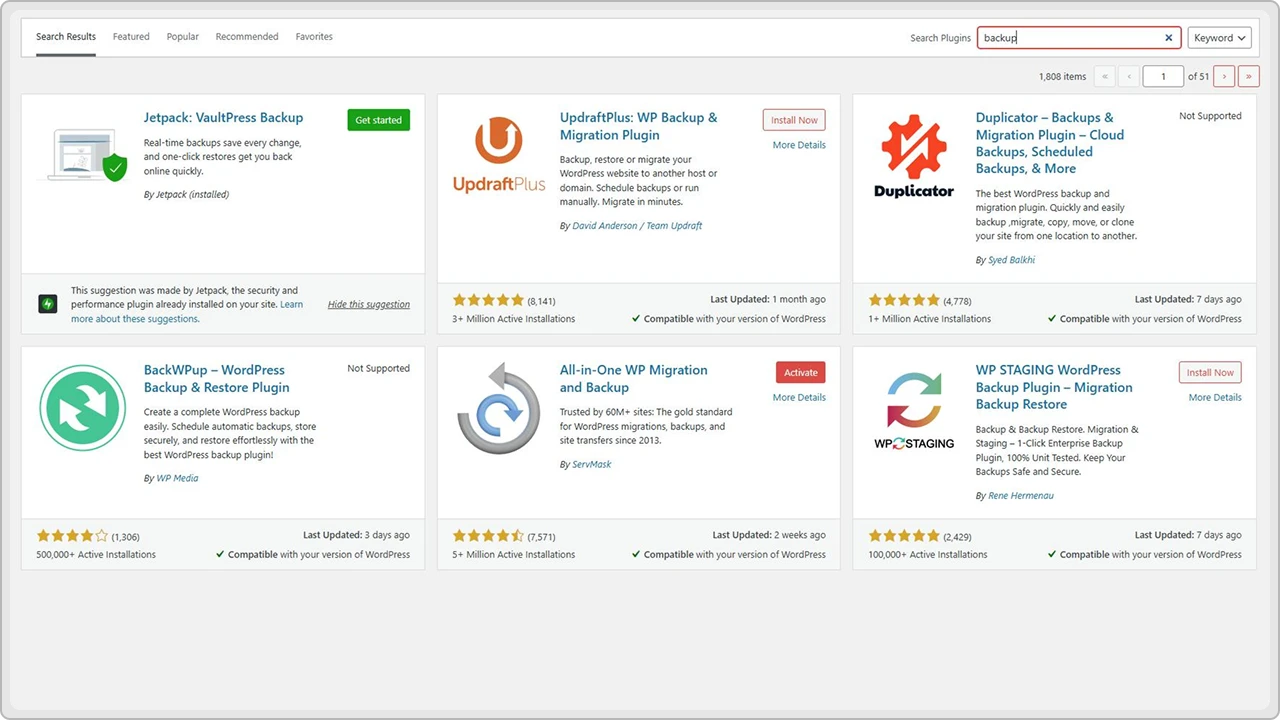Open More Details for UpdraftPlus
This screenshot has height=720, width=1280.
tap(798, 144)
